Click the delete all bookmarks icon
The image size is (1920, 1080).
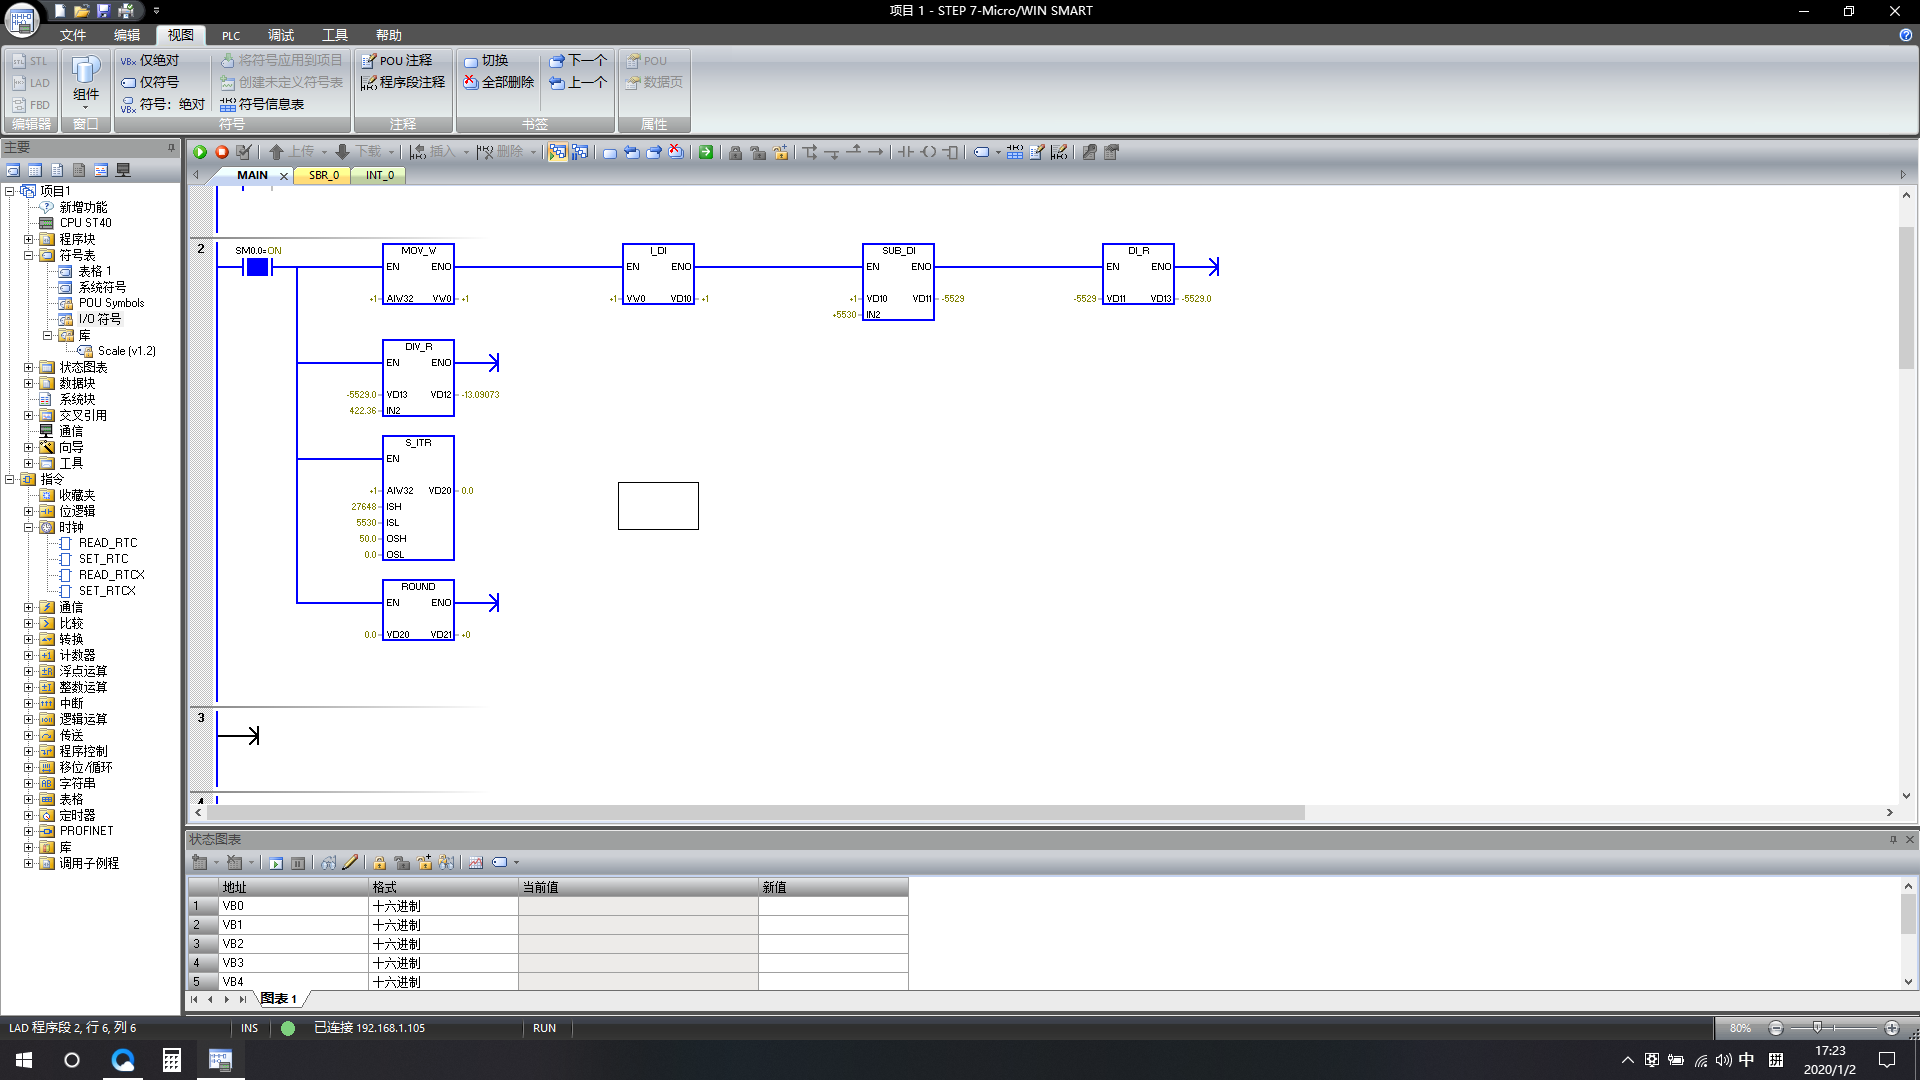676,152
